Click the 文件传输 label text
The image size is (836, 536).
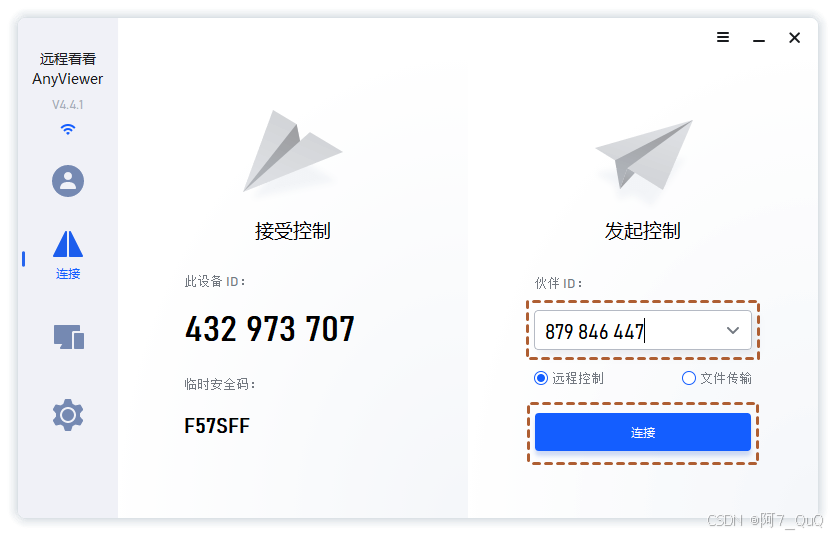pyautogui.click(x=726, y=378)
